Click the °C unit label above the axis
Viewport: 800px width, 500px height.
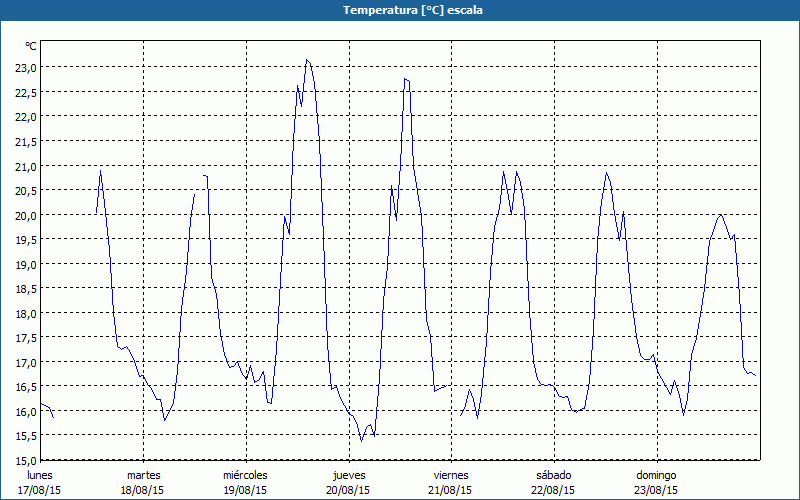[31, 46]
